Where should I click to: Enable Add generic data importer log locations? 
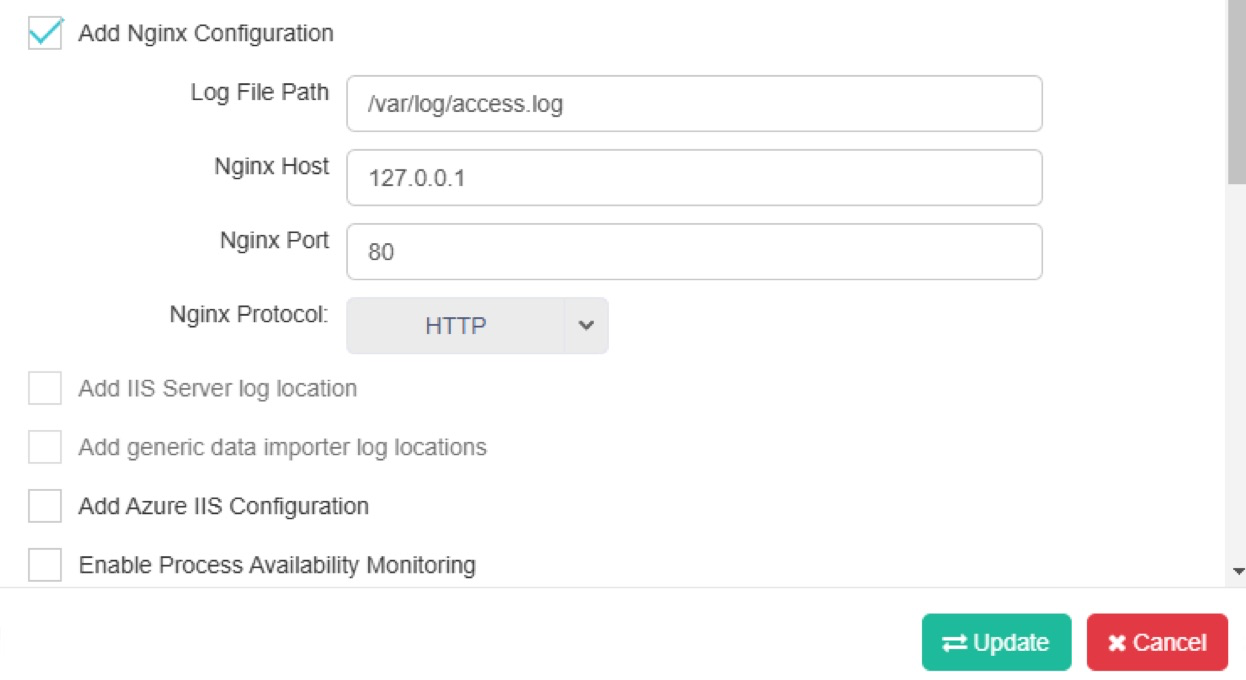tap(45, 447)
